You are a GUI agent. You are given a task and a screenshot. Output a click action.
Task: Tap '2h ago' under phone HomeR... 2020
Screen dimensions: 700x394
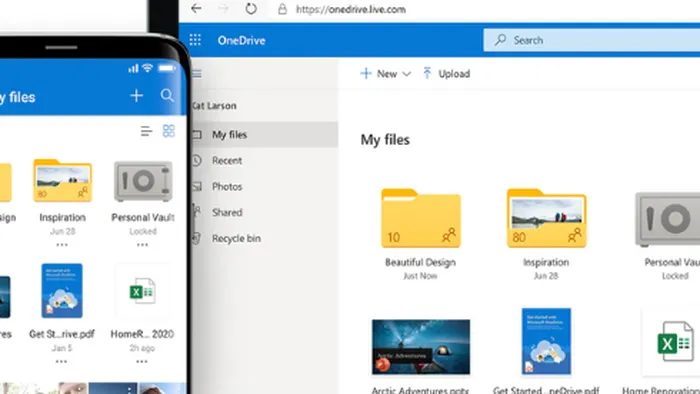pyautogui.click(x=142, y=348)
